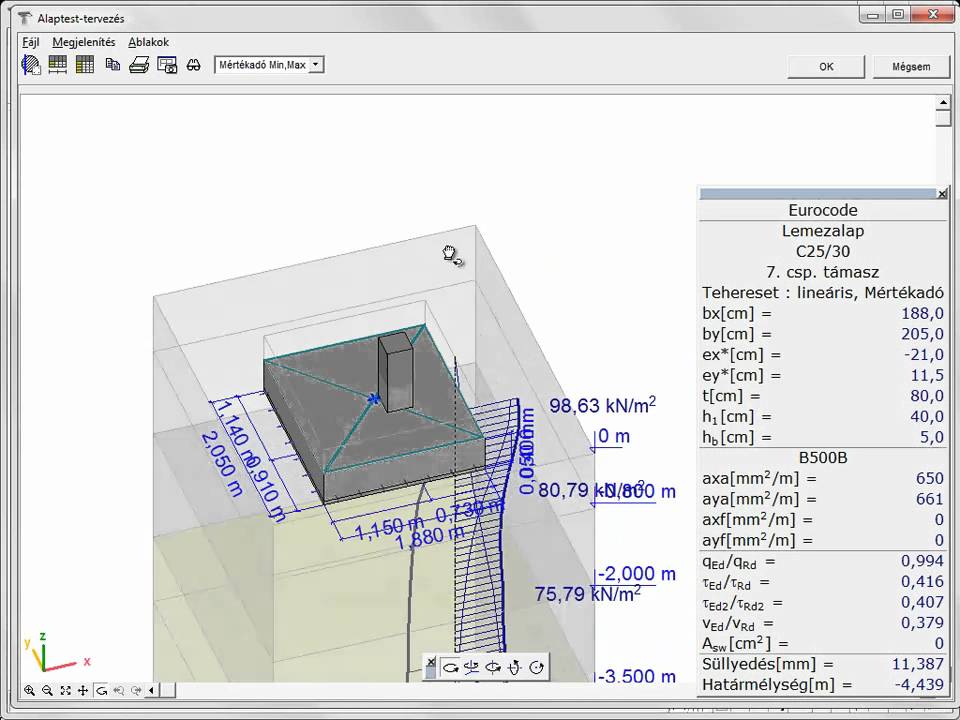The height and width of the screenshot is (720, 960).
Task: Click the 75,79 kN/m² label
Action: (x=588, y=593)
